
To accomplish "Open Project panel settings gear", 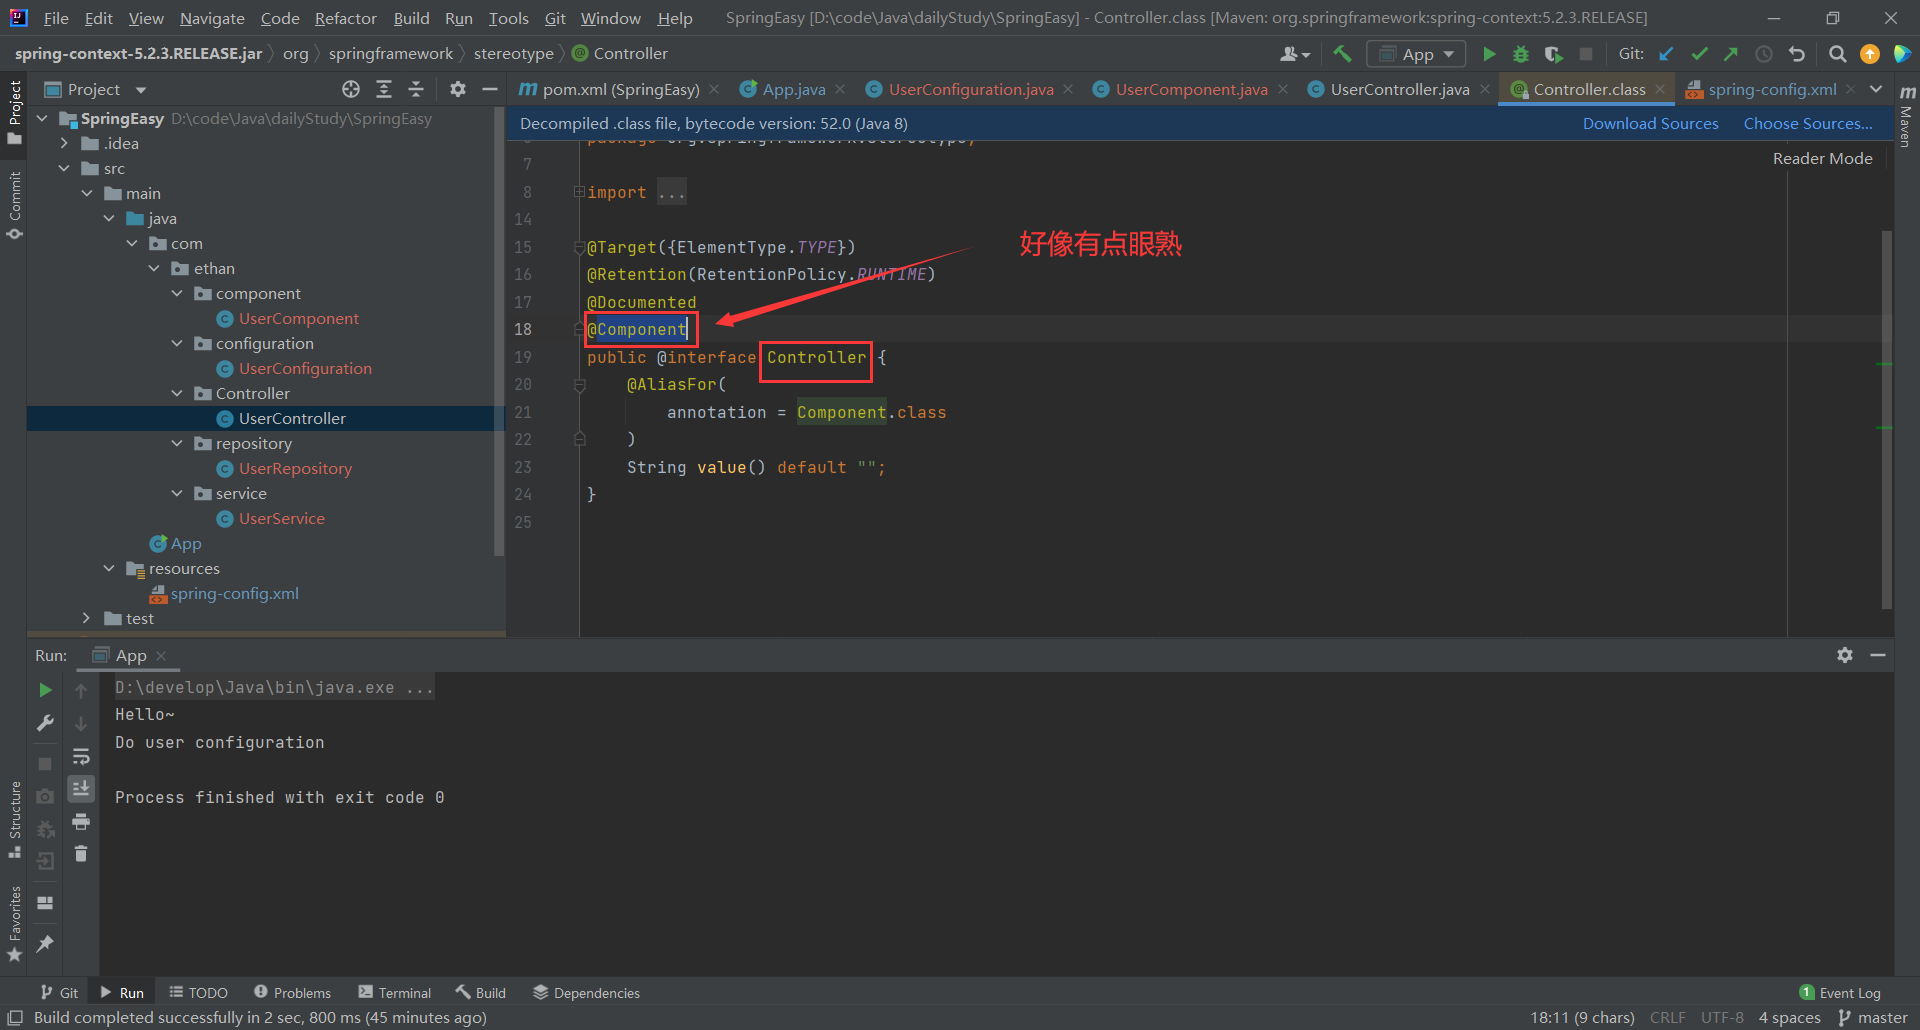I will [x=458, y=89].
